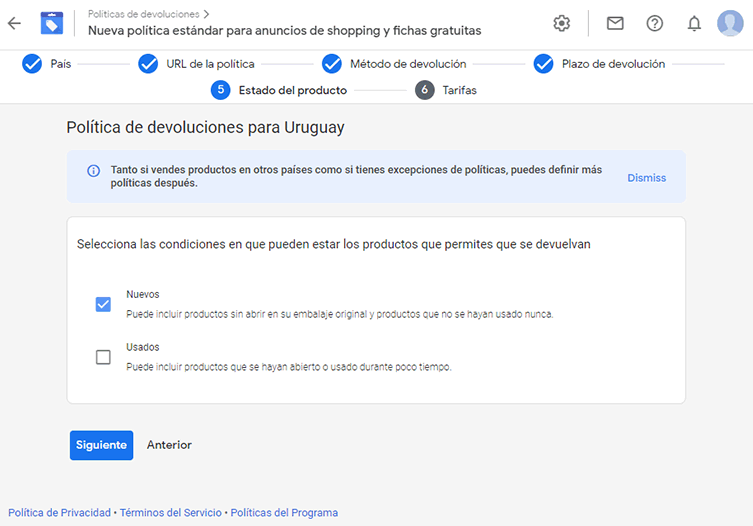
Task: Open the Merchant Center tag logo
Action: point(52,23)
